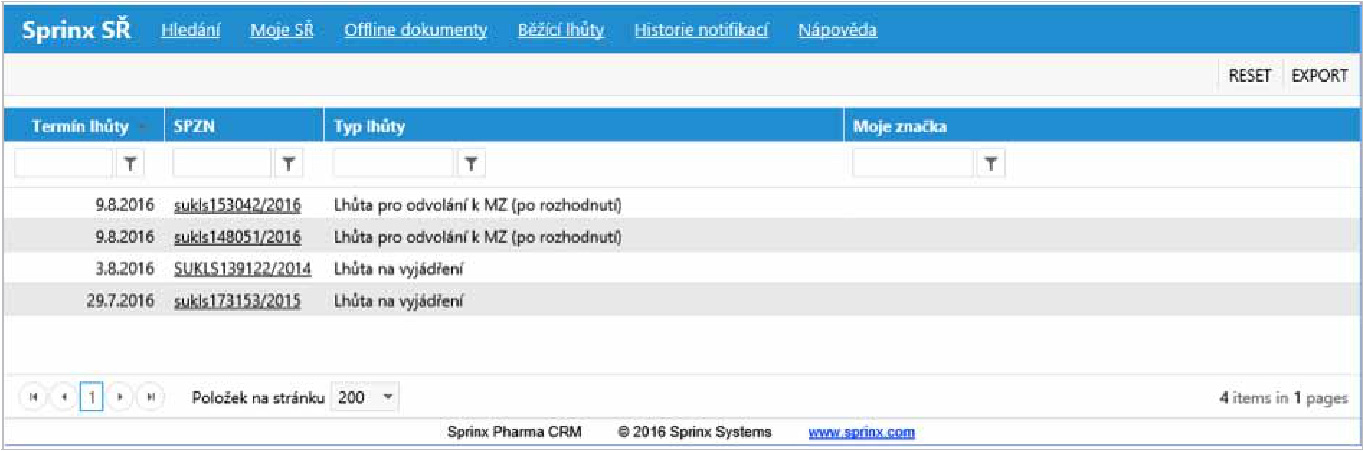
Task: Select page number 1 in the pager
Action: [91, 397]
